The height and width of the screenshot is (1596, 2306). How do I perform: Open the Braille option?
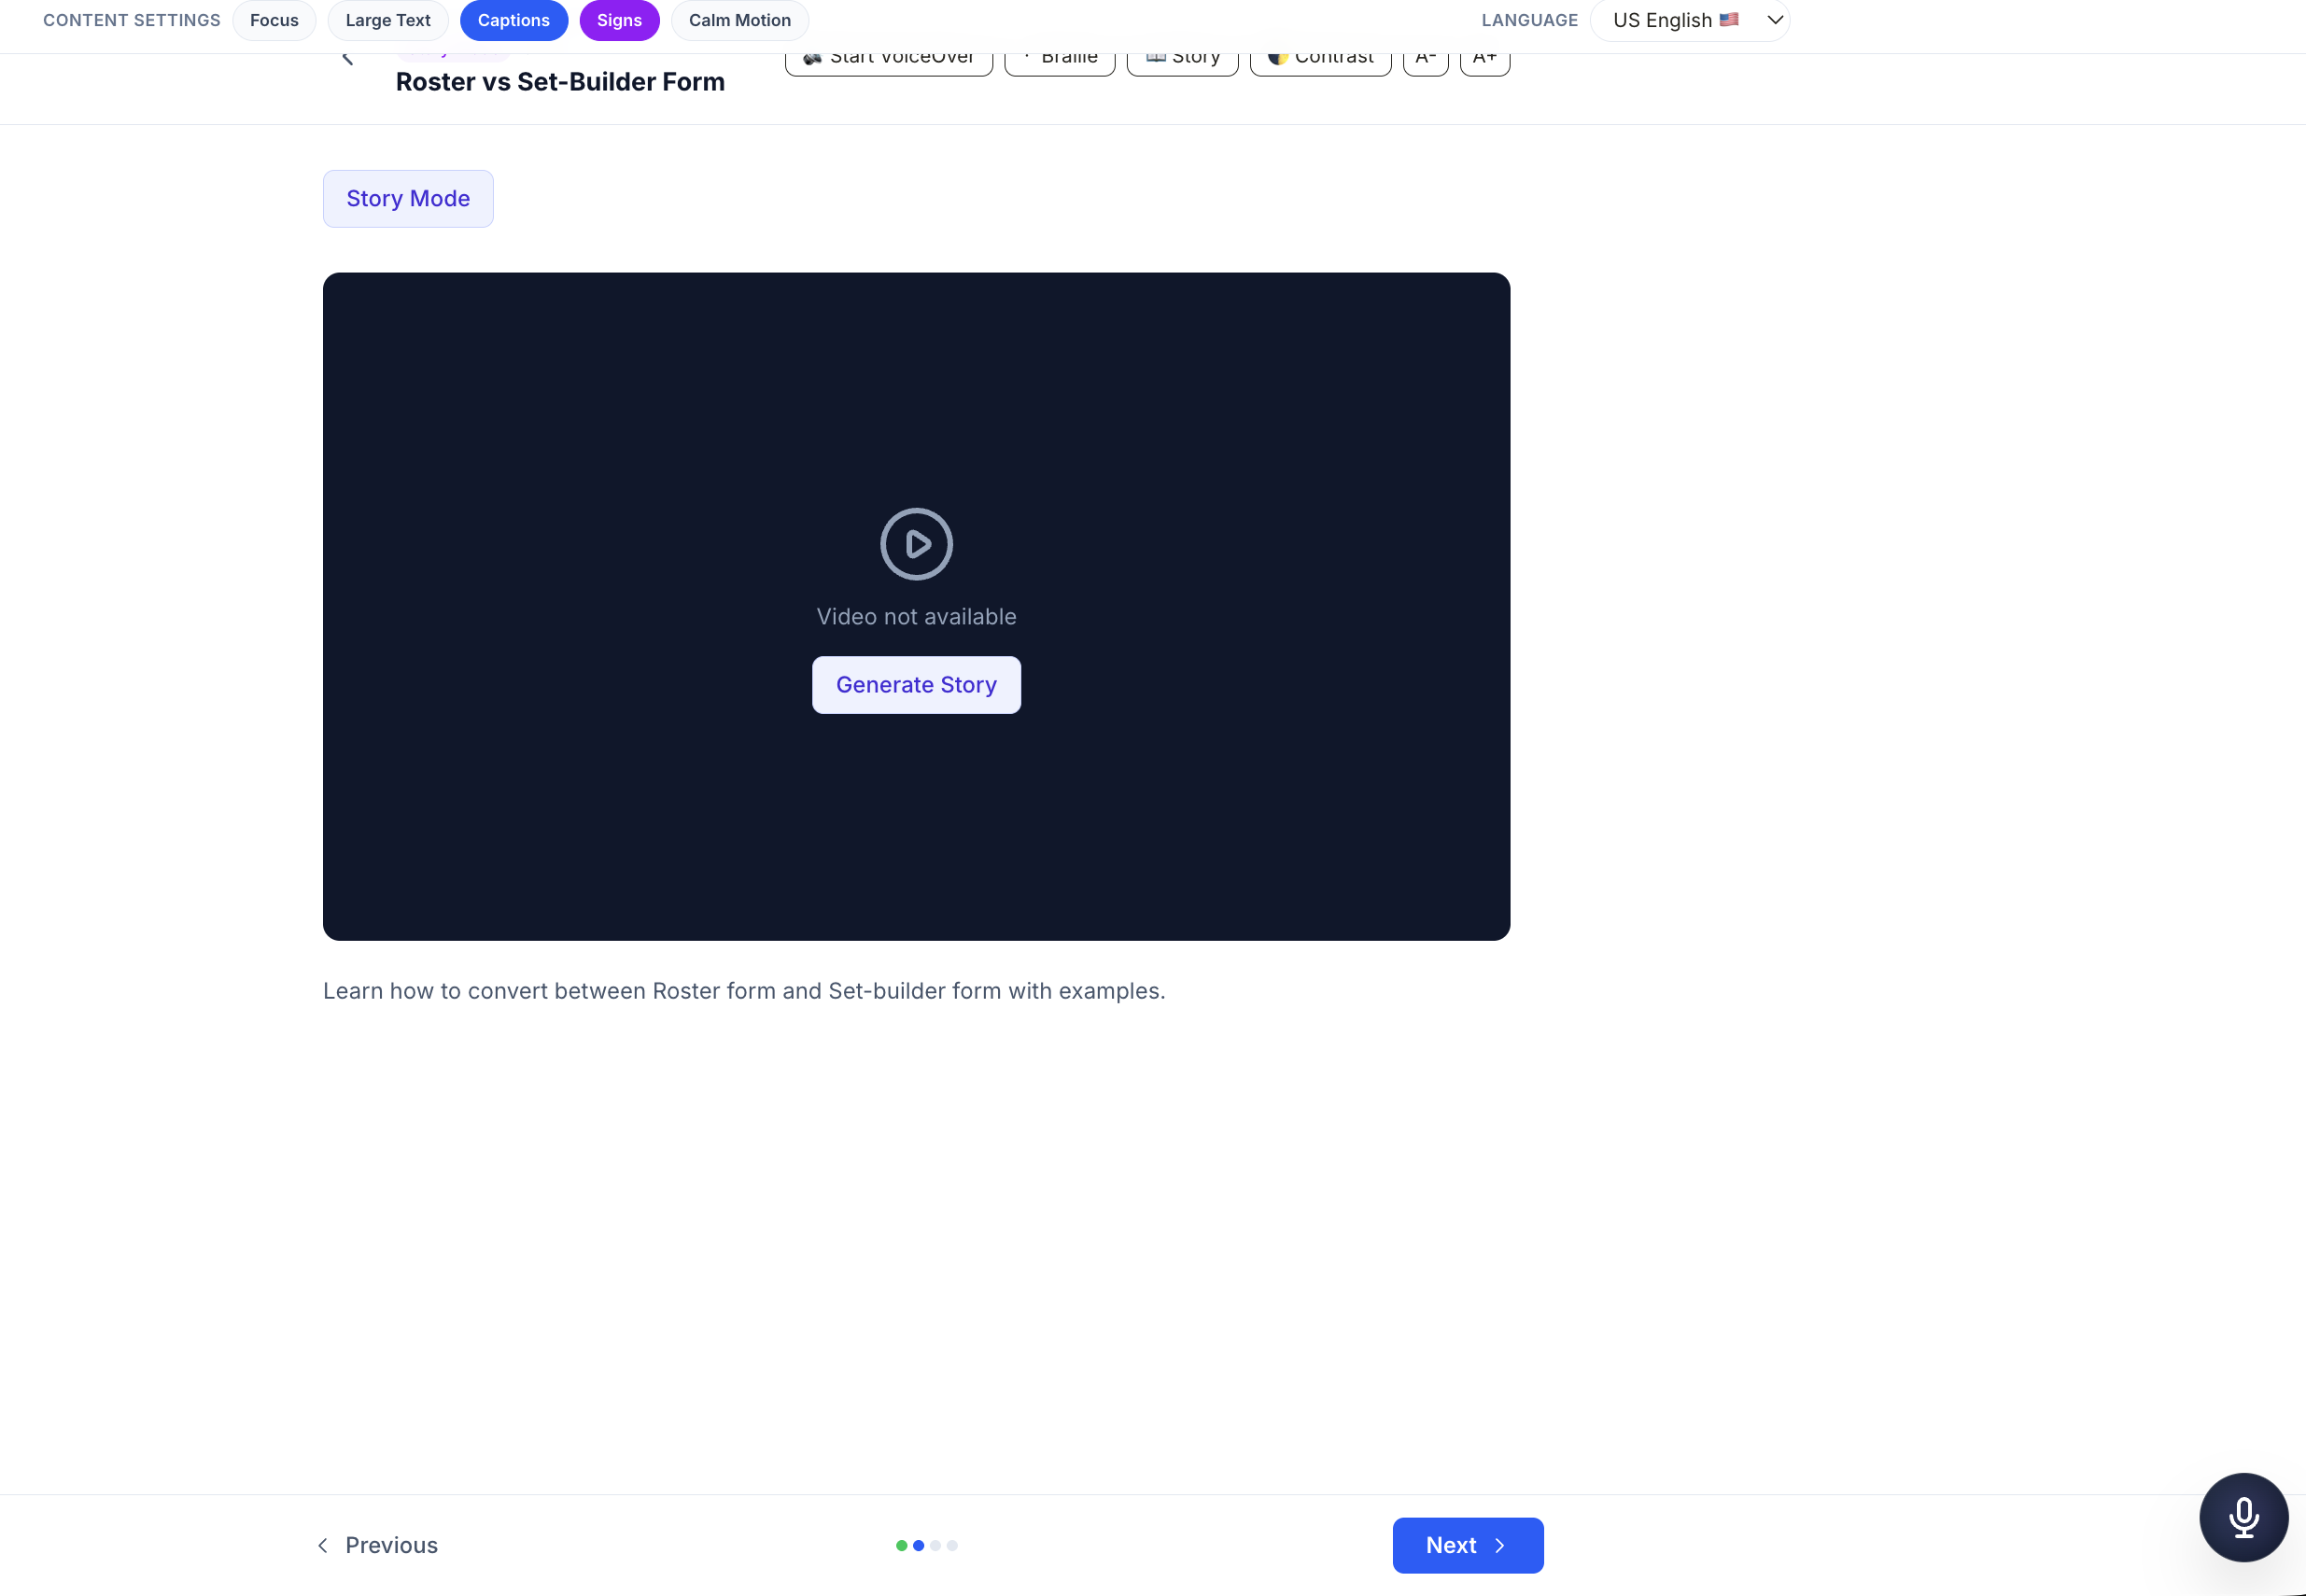click(x=1059, y=63)
